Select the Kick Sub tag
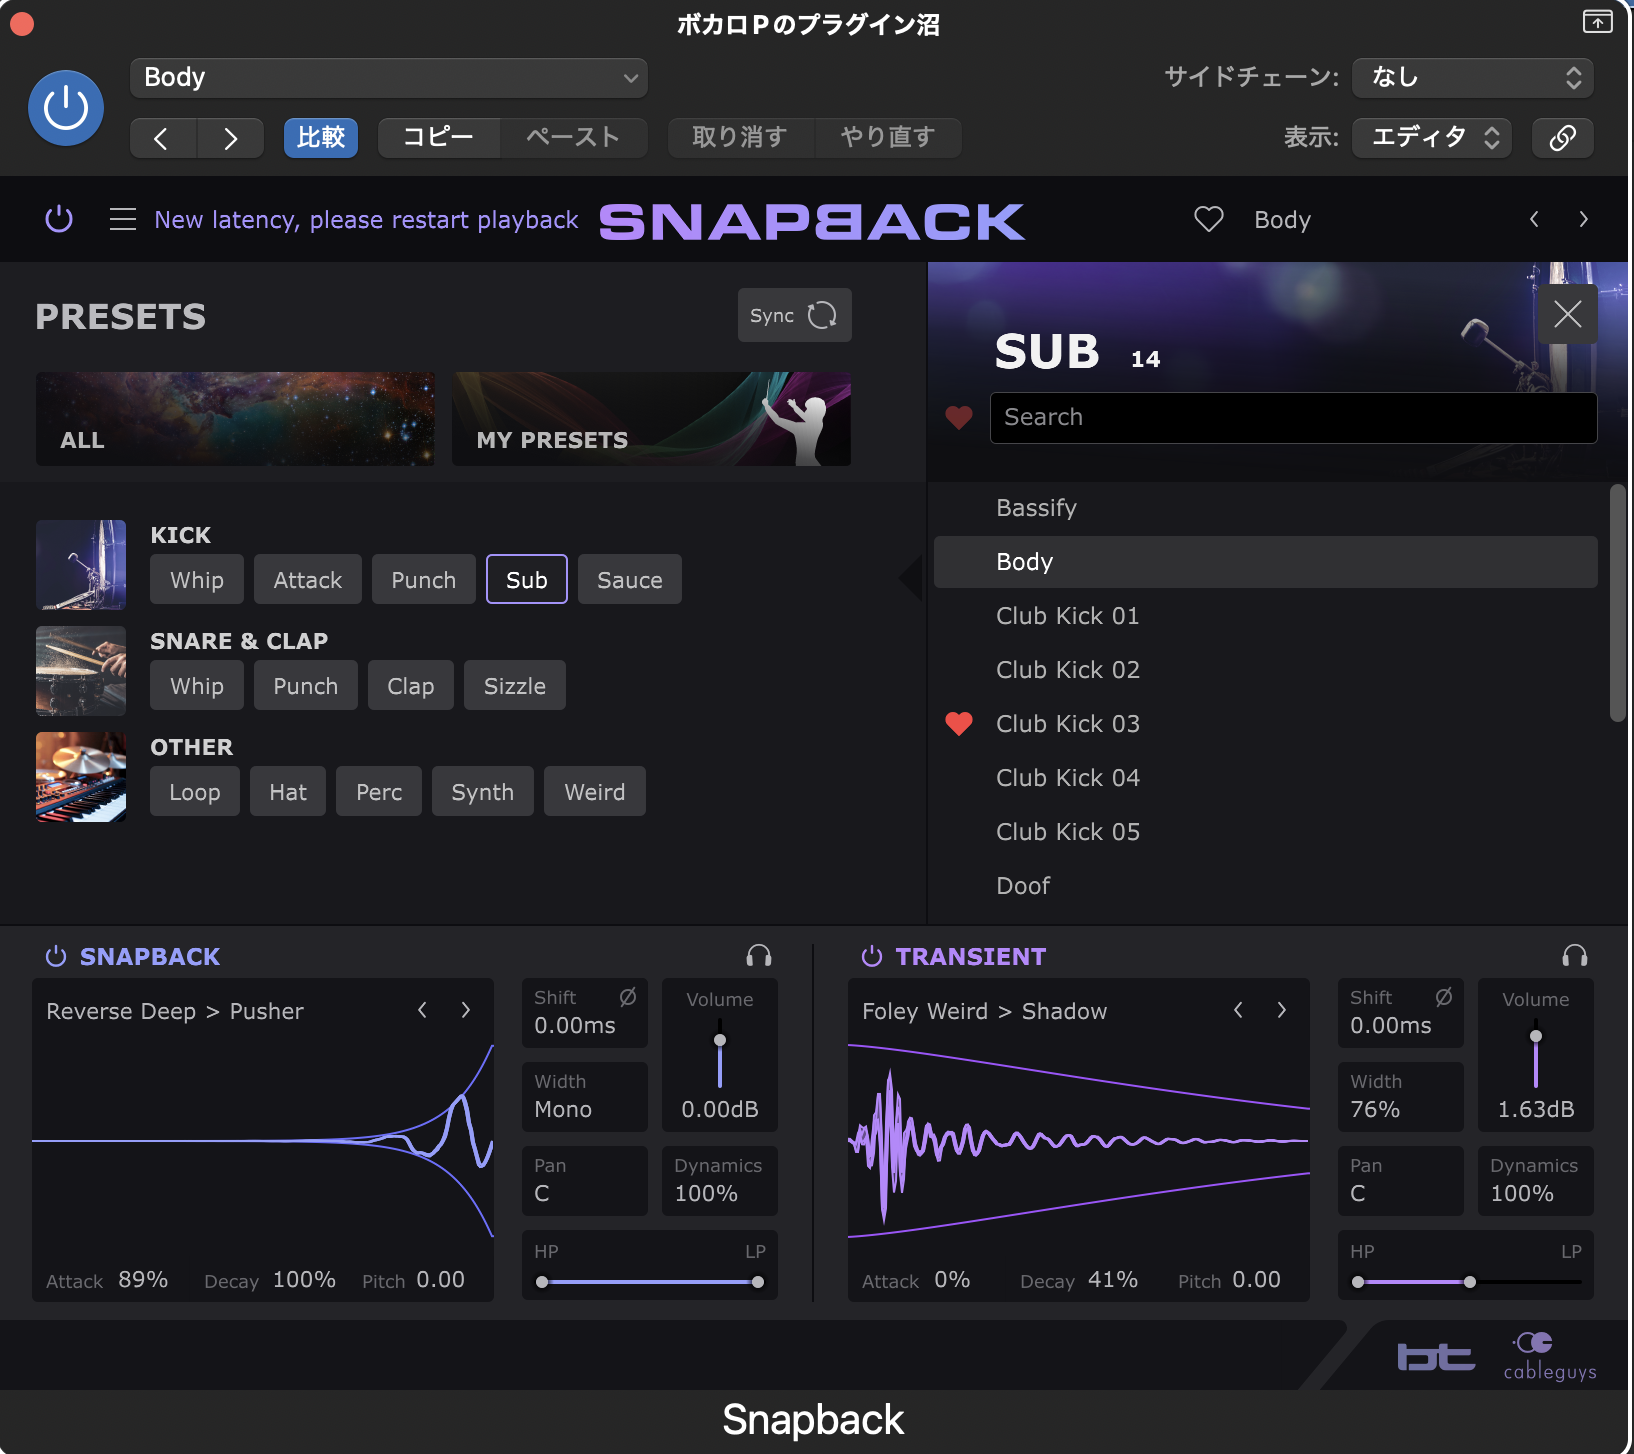The width and height of the screenshot is (1634, 1454). [x=527, y=580]
